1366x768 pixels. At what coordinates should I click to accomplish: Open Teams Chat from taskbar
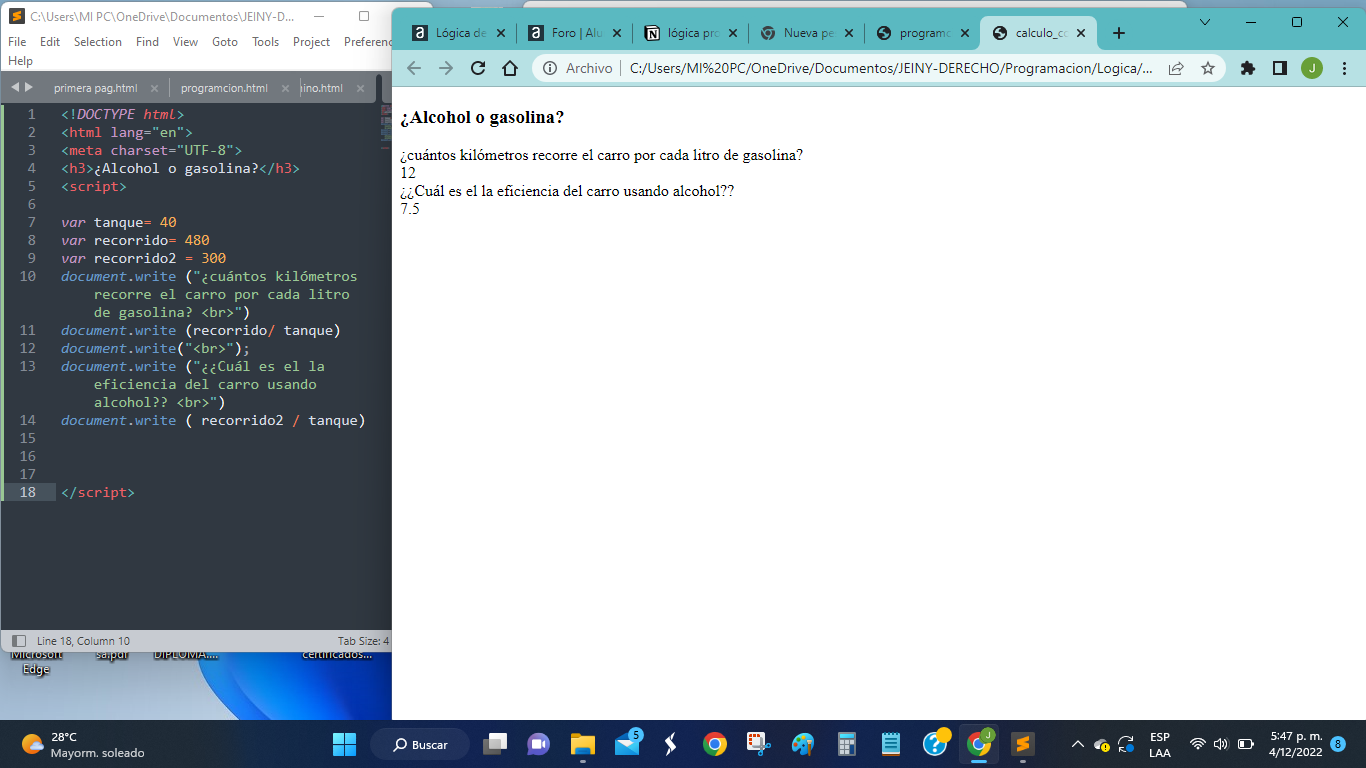pyautogui.click(x=539, y=744)
